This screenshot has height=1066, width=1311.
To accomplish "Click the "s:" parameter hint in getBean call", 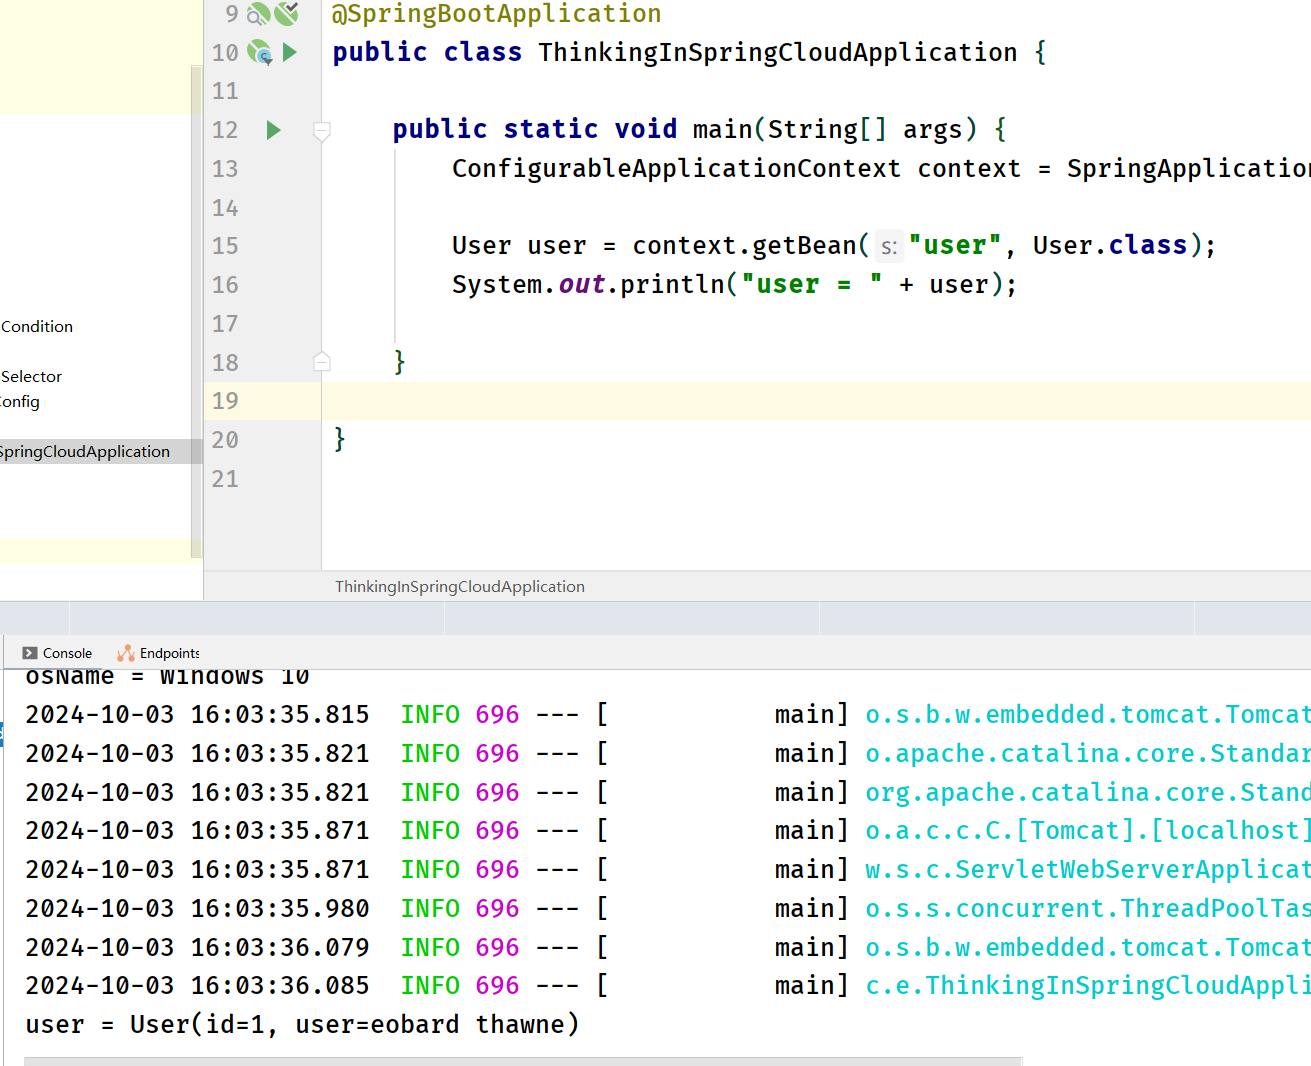I will click(x=889, y=247).
